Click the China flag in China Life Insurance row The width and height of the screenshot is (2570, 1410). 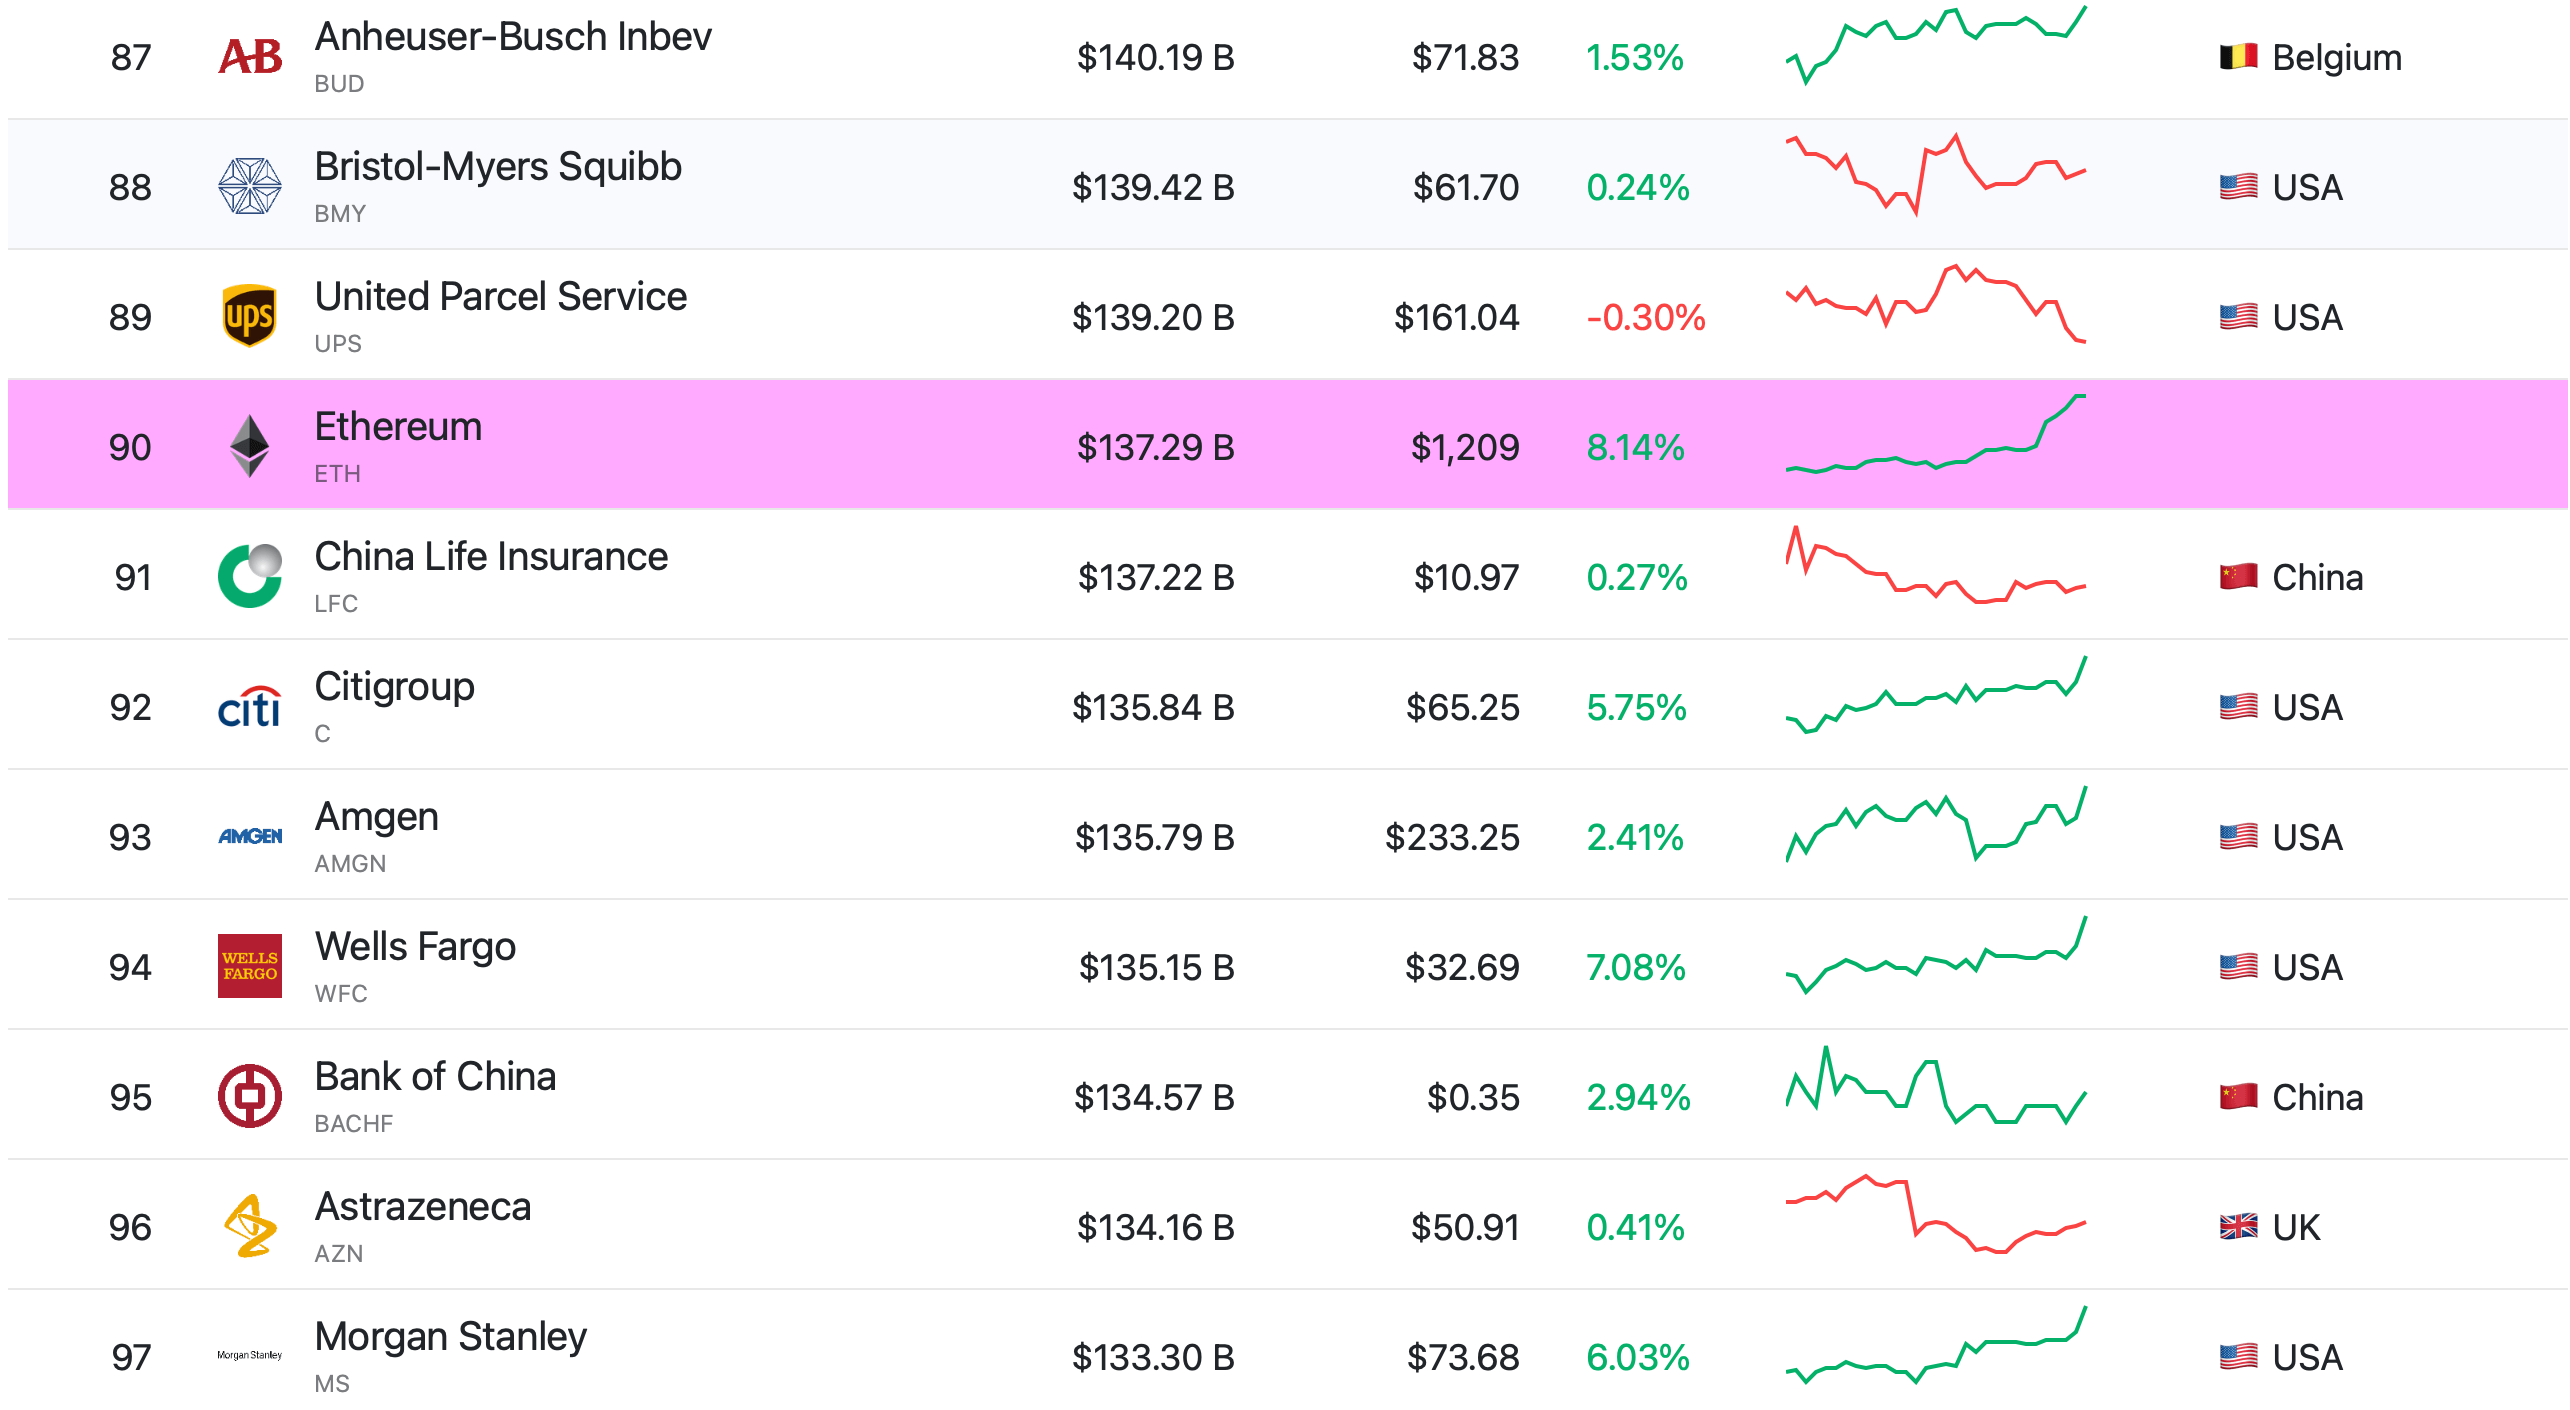(2239, 577)
